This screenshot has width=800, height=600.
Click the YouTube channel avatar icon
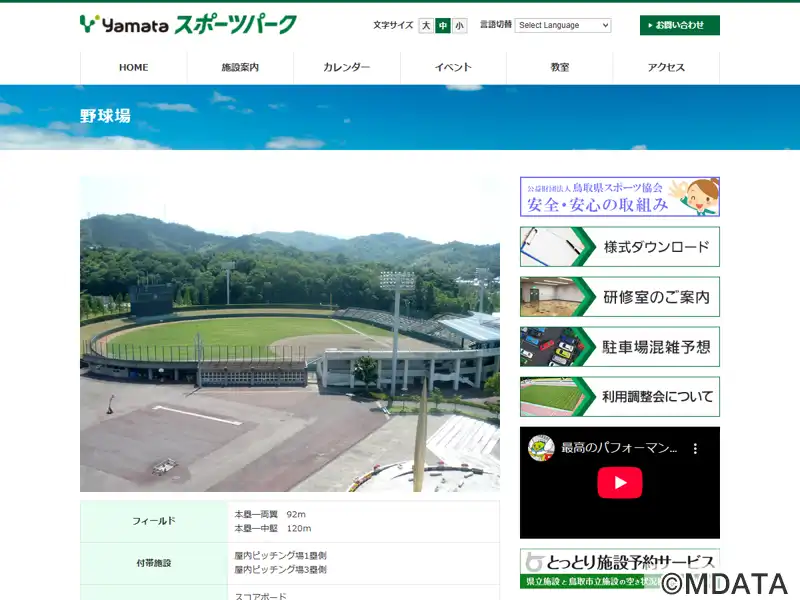pyautogui.click(x=541, y=448)
